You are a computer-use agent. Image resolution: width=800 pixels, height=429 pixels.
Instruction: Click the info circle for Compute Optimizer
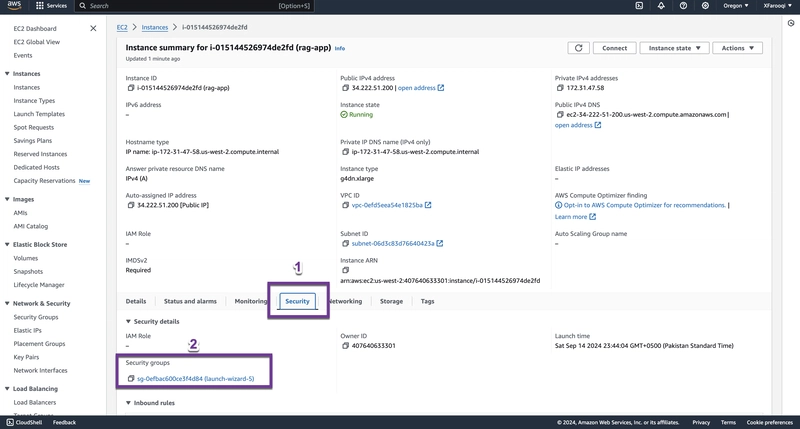[558, 205]
